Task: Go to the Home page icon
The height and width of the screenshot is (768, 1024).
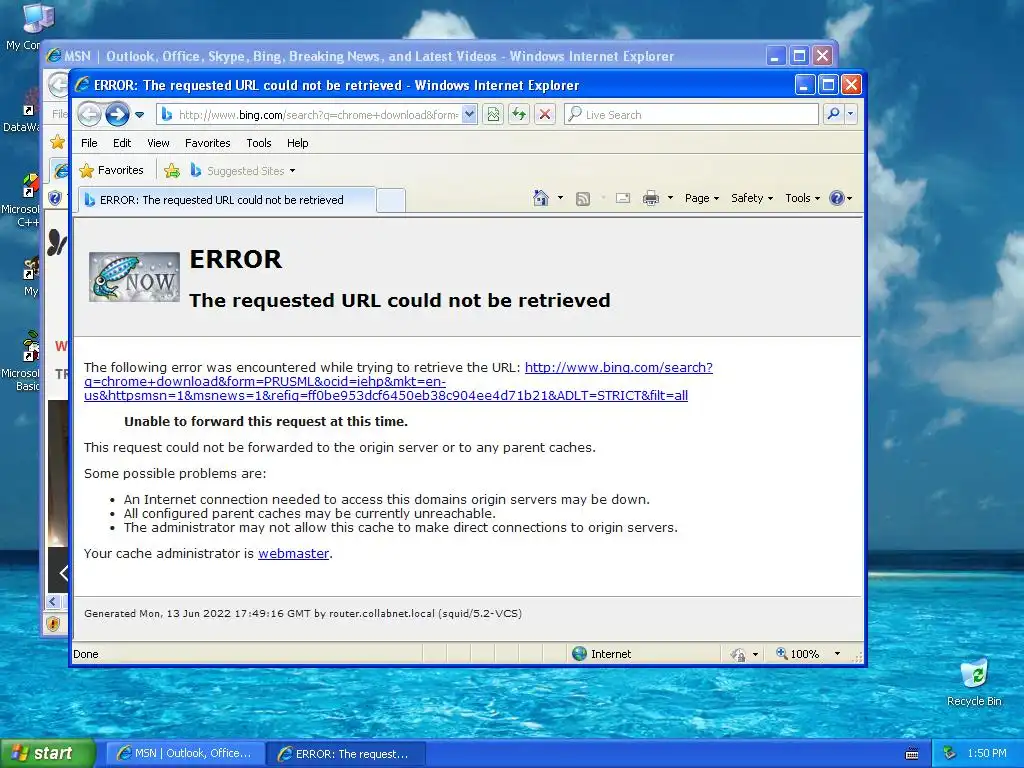Action: [541, 198]
